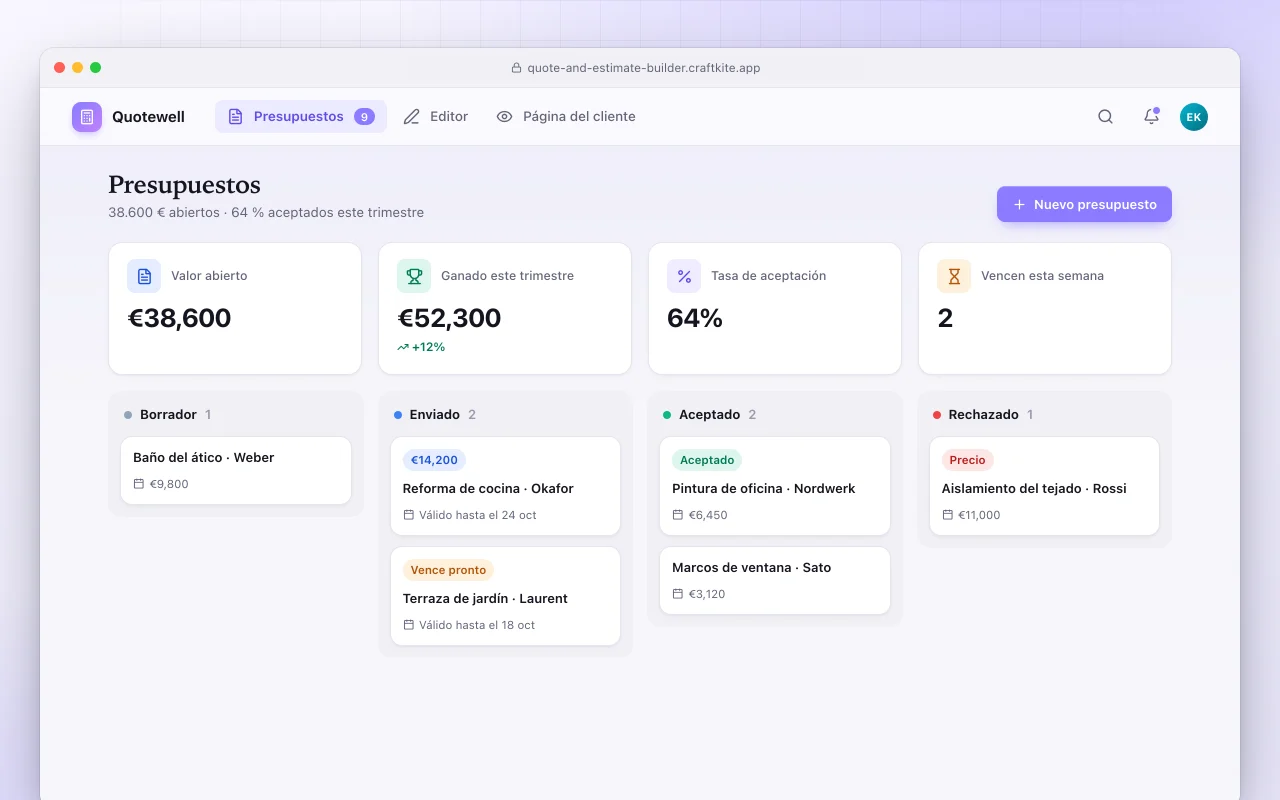Select the Rechazado column header
The height and width of the screenshot is (800, 1280).
pyautogui.click(x=983, y=415)
